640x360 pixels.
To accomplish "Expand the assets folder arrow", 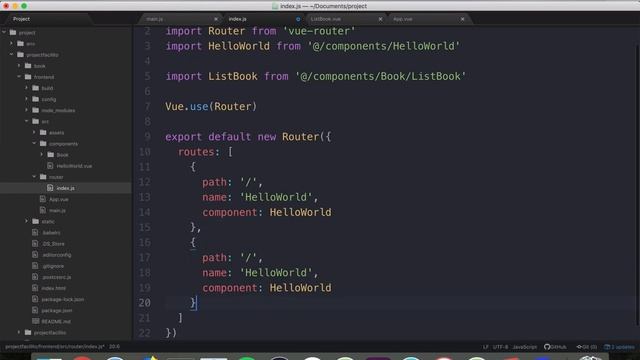I will (x=34, y=132).
